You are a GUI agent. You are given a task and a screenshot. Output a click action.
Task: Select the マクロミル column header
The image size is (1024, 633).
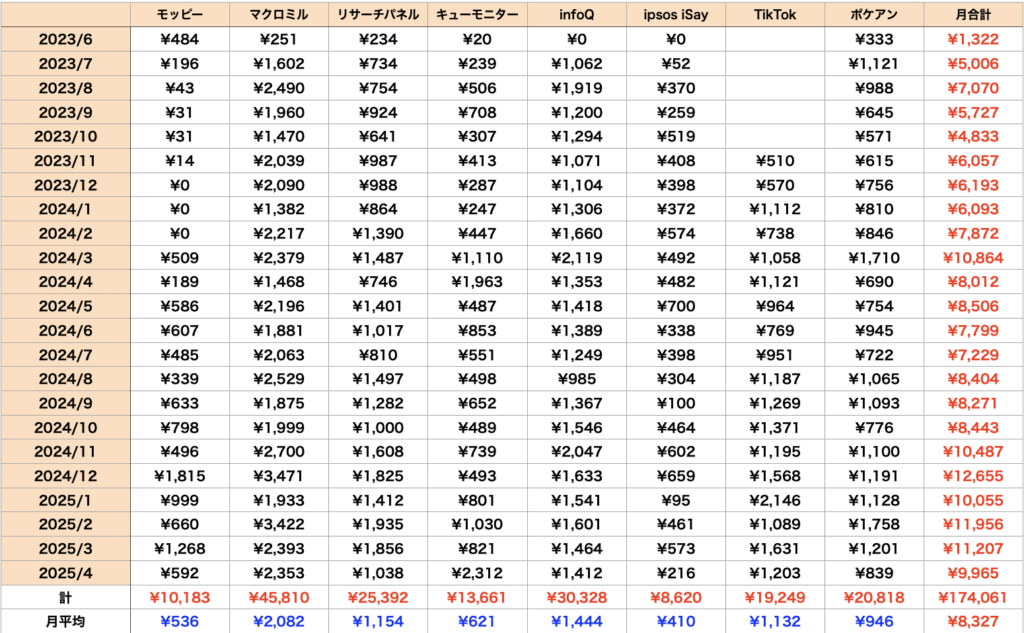(x=279, y=14)
